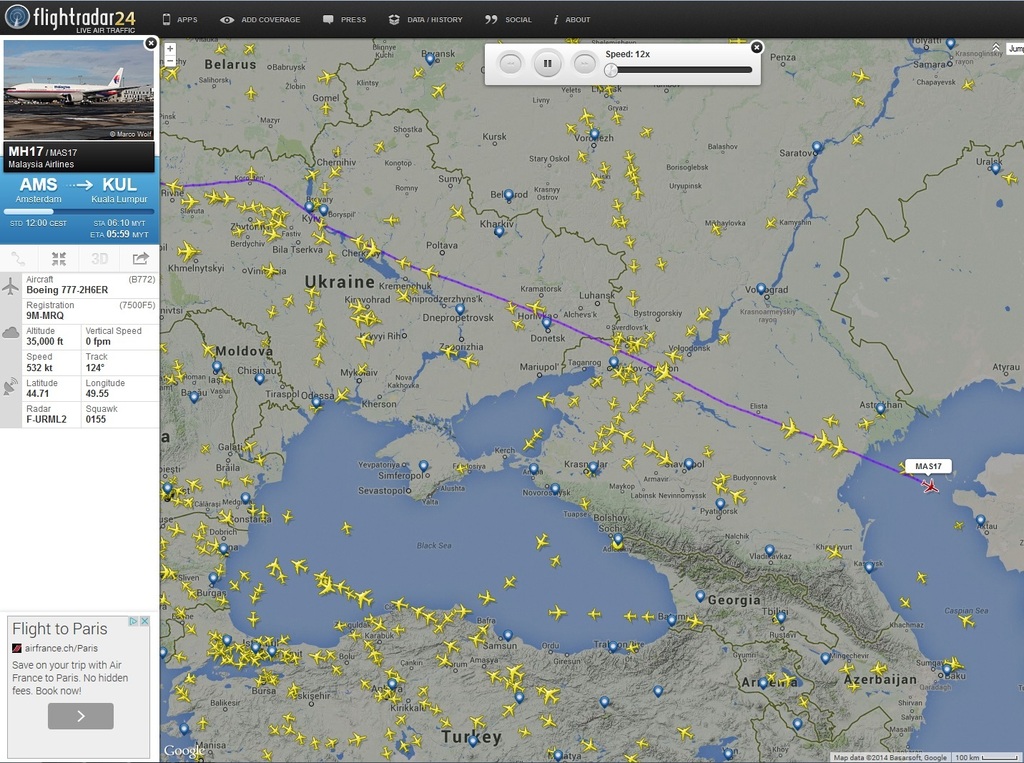Viewport: 1024px width, 763px height.
Task: Click the ad's arrow button
Action: pyautogui.click(x=80, y=716)
